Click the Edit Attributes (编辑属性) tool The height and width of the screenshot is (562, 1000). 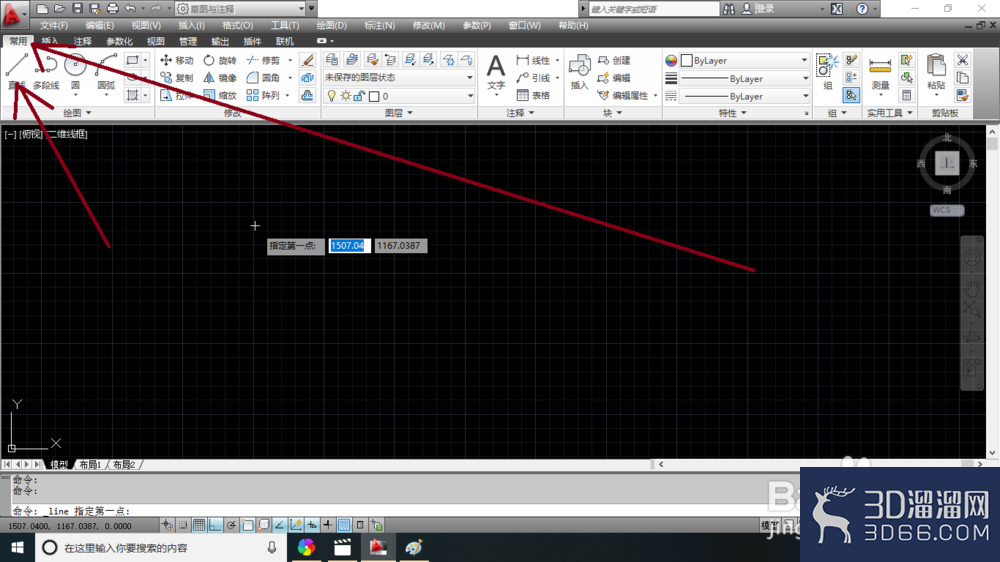coord(622,95)
